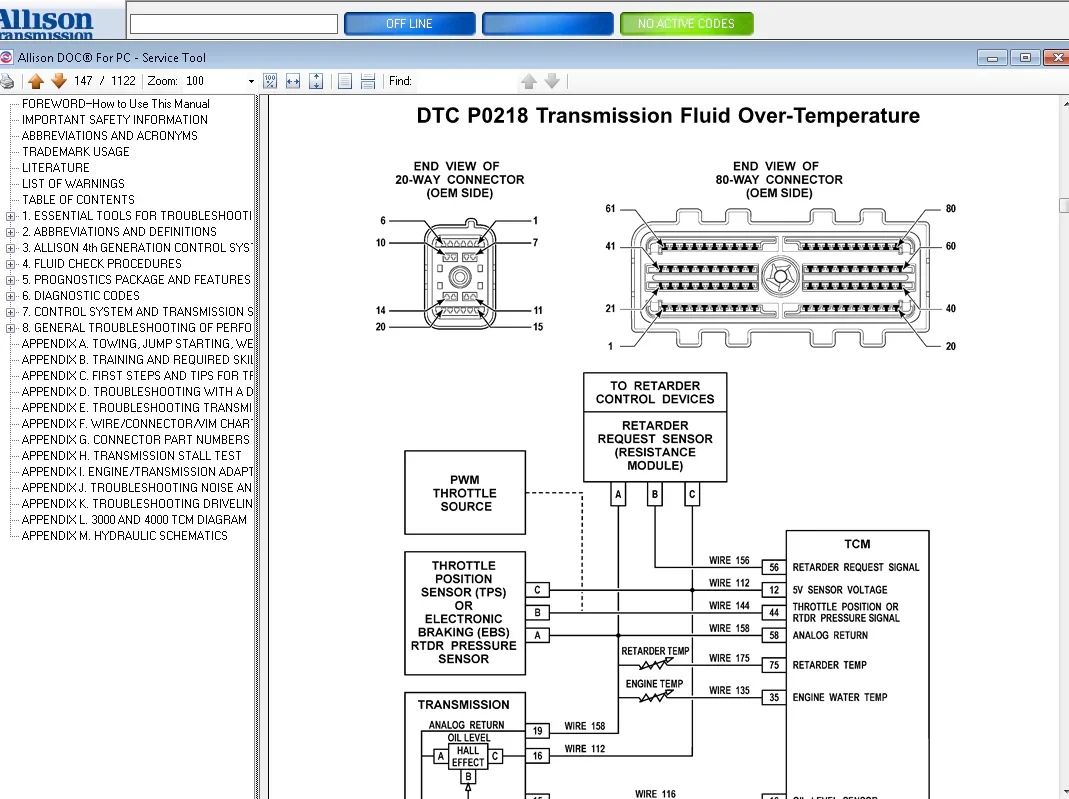The image size is (1069, 799).
Task: Expand 5. PROGNOSTICS PACKAGE AND FEATURES node
Action: 10,280
